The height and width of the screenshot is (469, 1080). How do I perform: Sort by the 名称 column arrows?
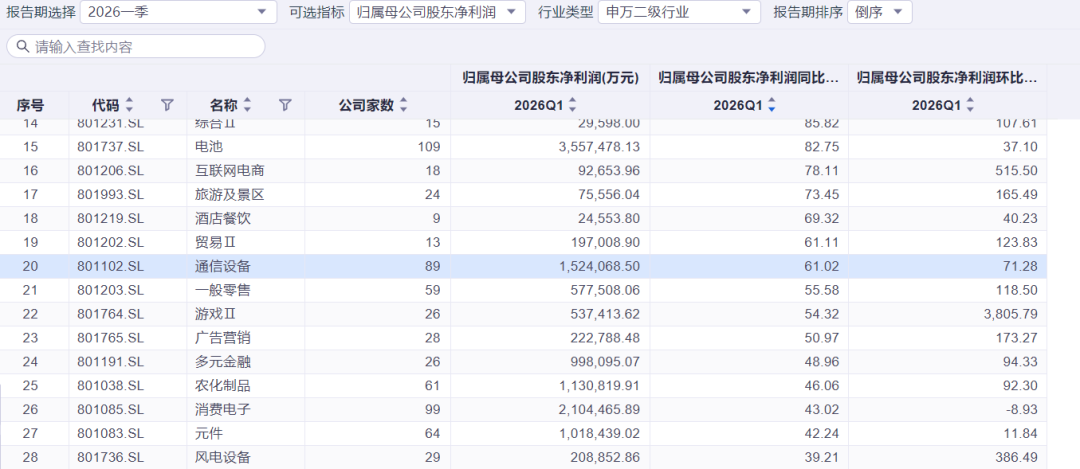coord(247,105)
